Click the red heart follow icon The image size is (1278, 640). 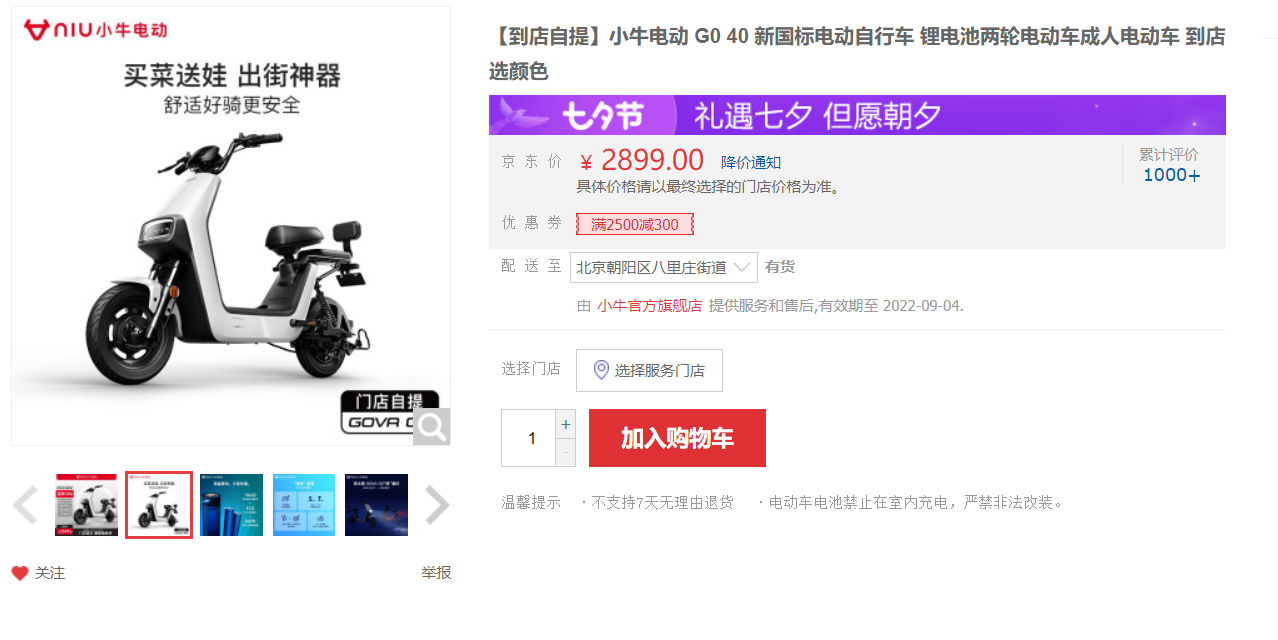20,573
